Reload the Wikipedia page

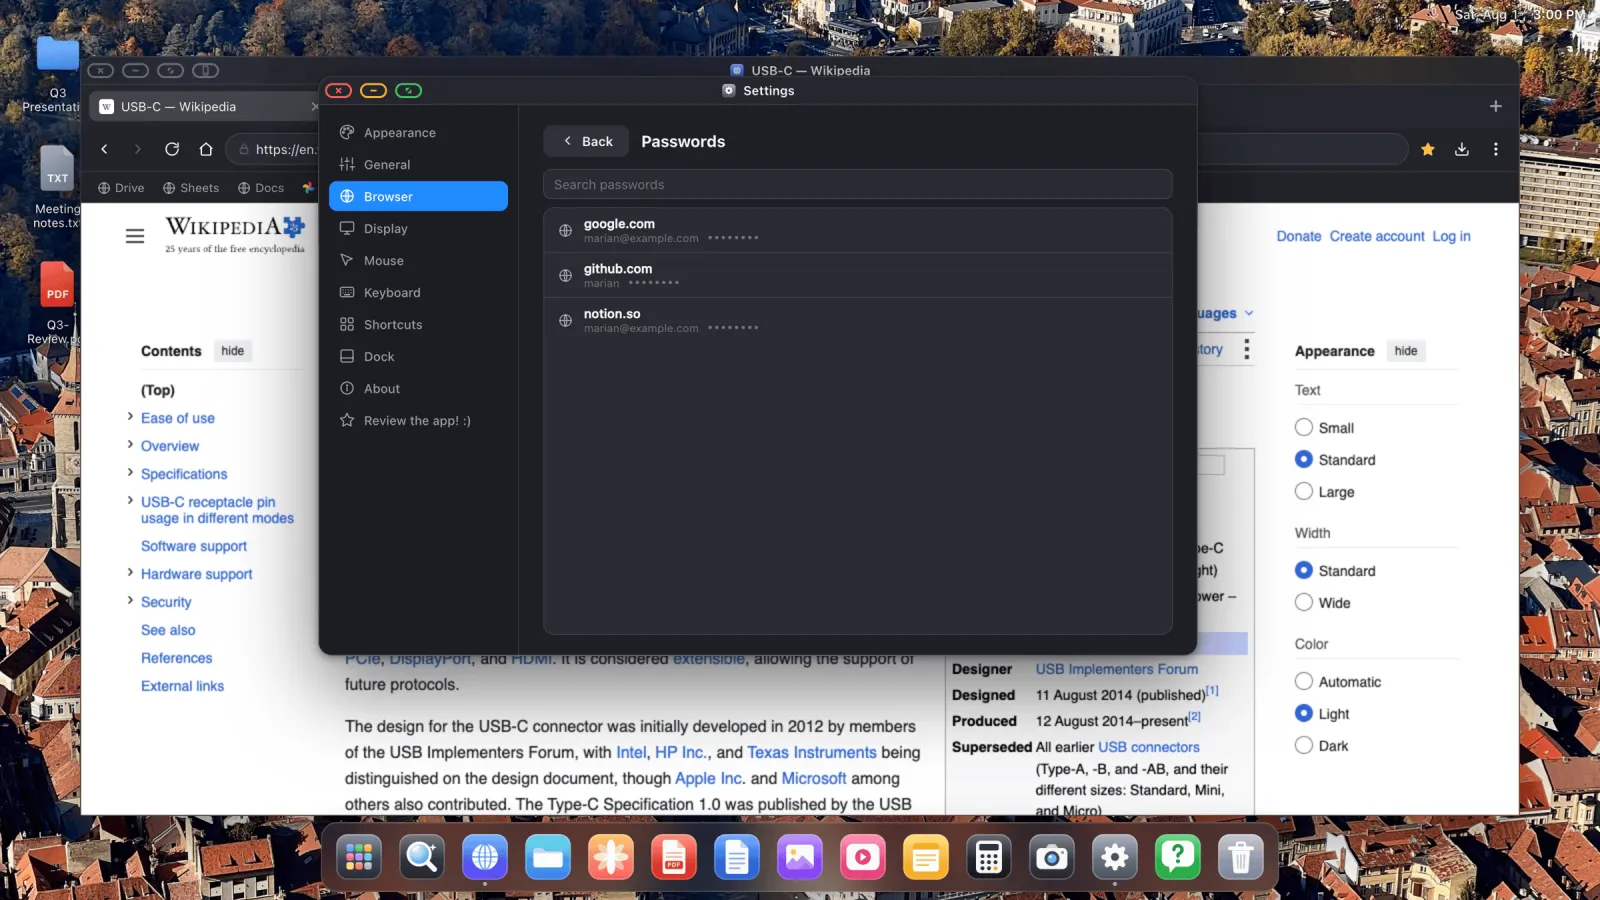coord(172,149)
